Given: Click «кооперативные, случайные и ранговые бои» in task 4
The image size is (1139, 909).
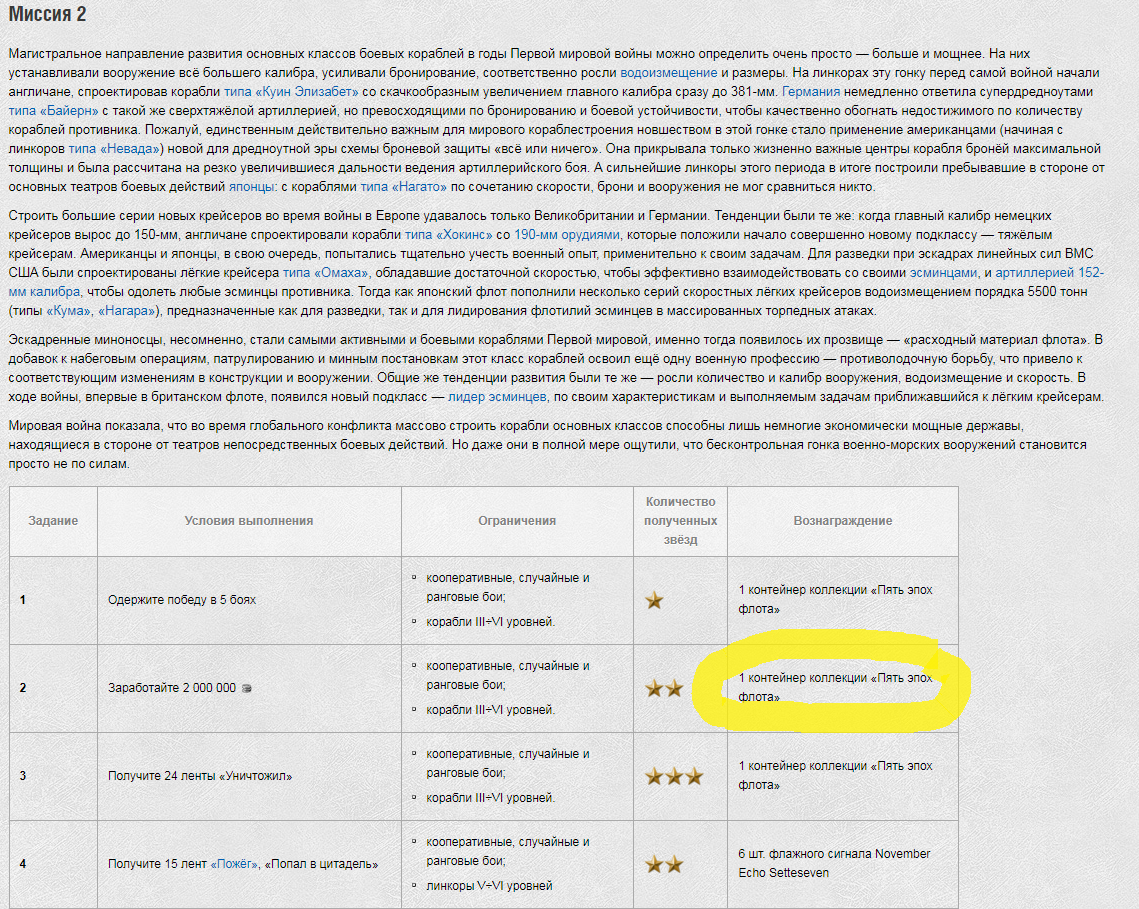Looking at the screenshot, I should pyautogui.click(x=508, y=851).
